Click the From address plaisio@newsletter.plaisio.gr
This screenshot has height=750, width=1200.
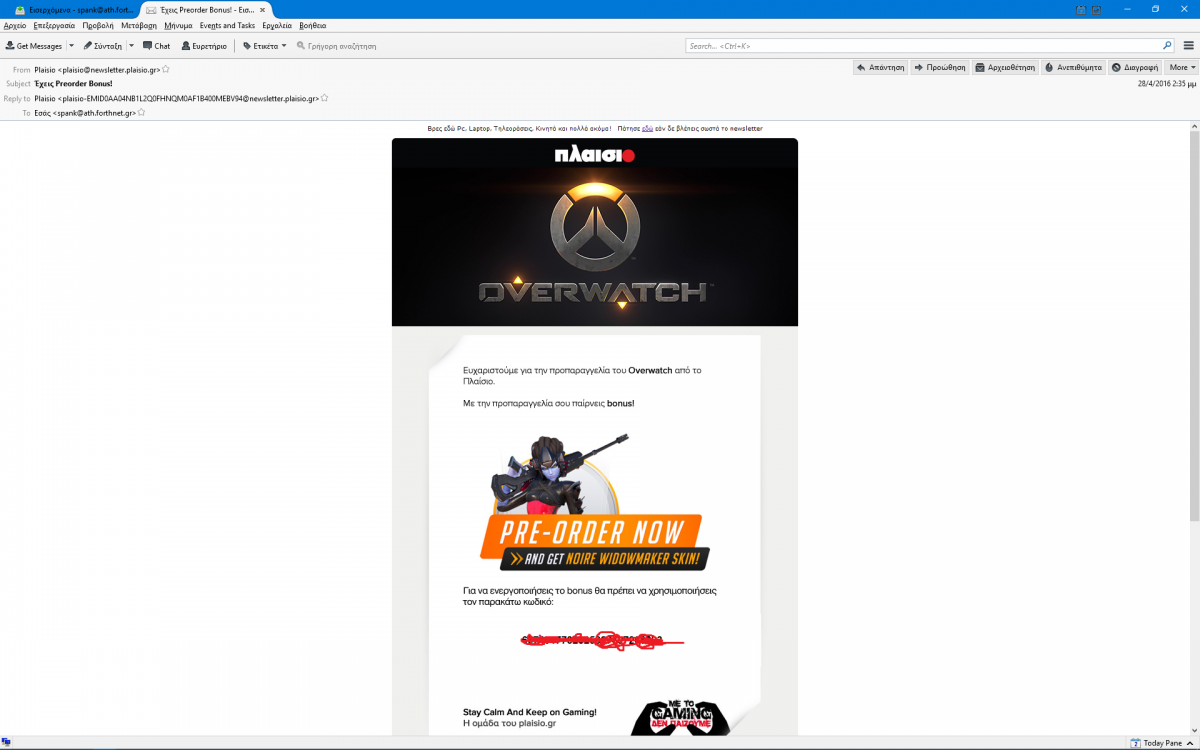(97, 70)
